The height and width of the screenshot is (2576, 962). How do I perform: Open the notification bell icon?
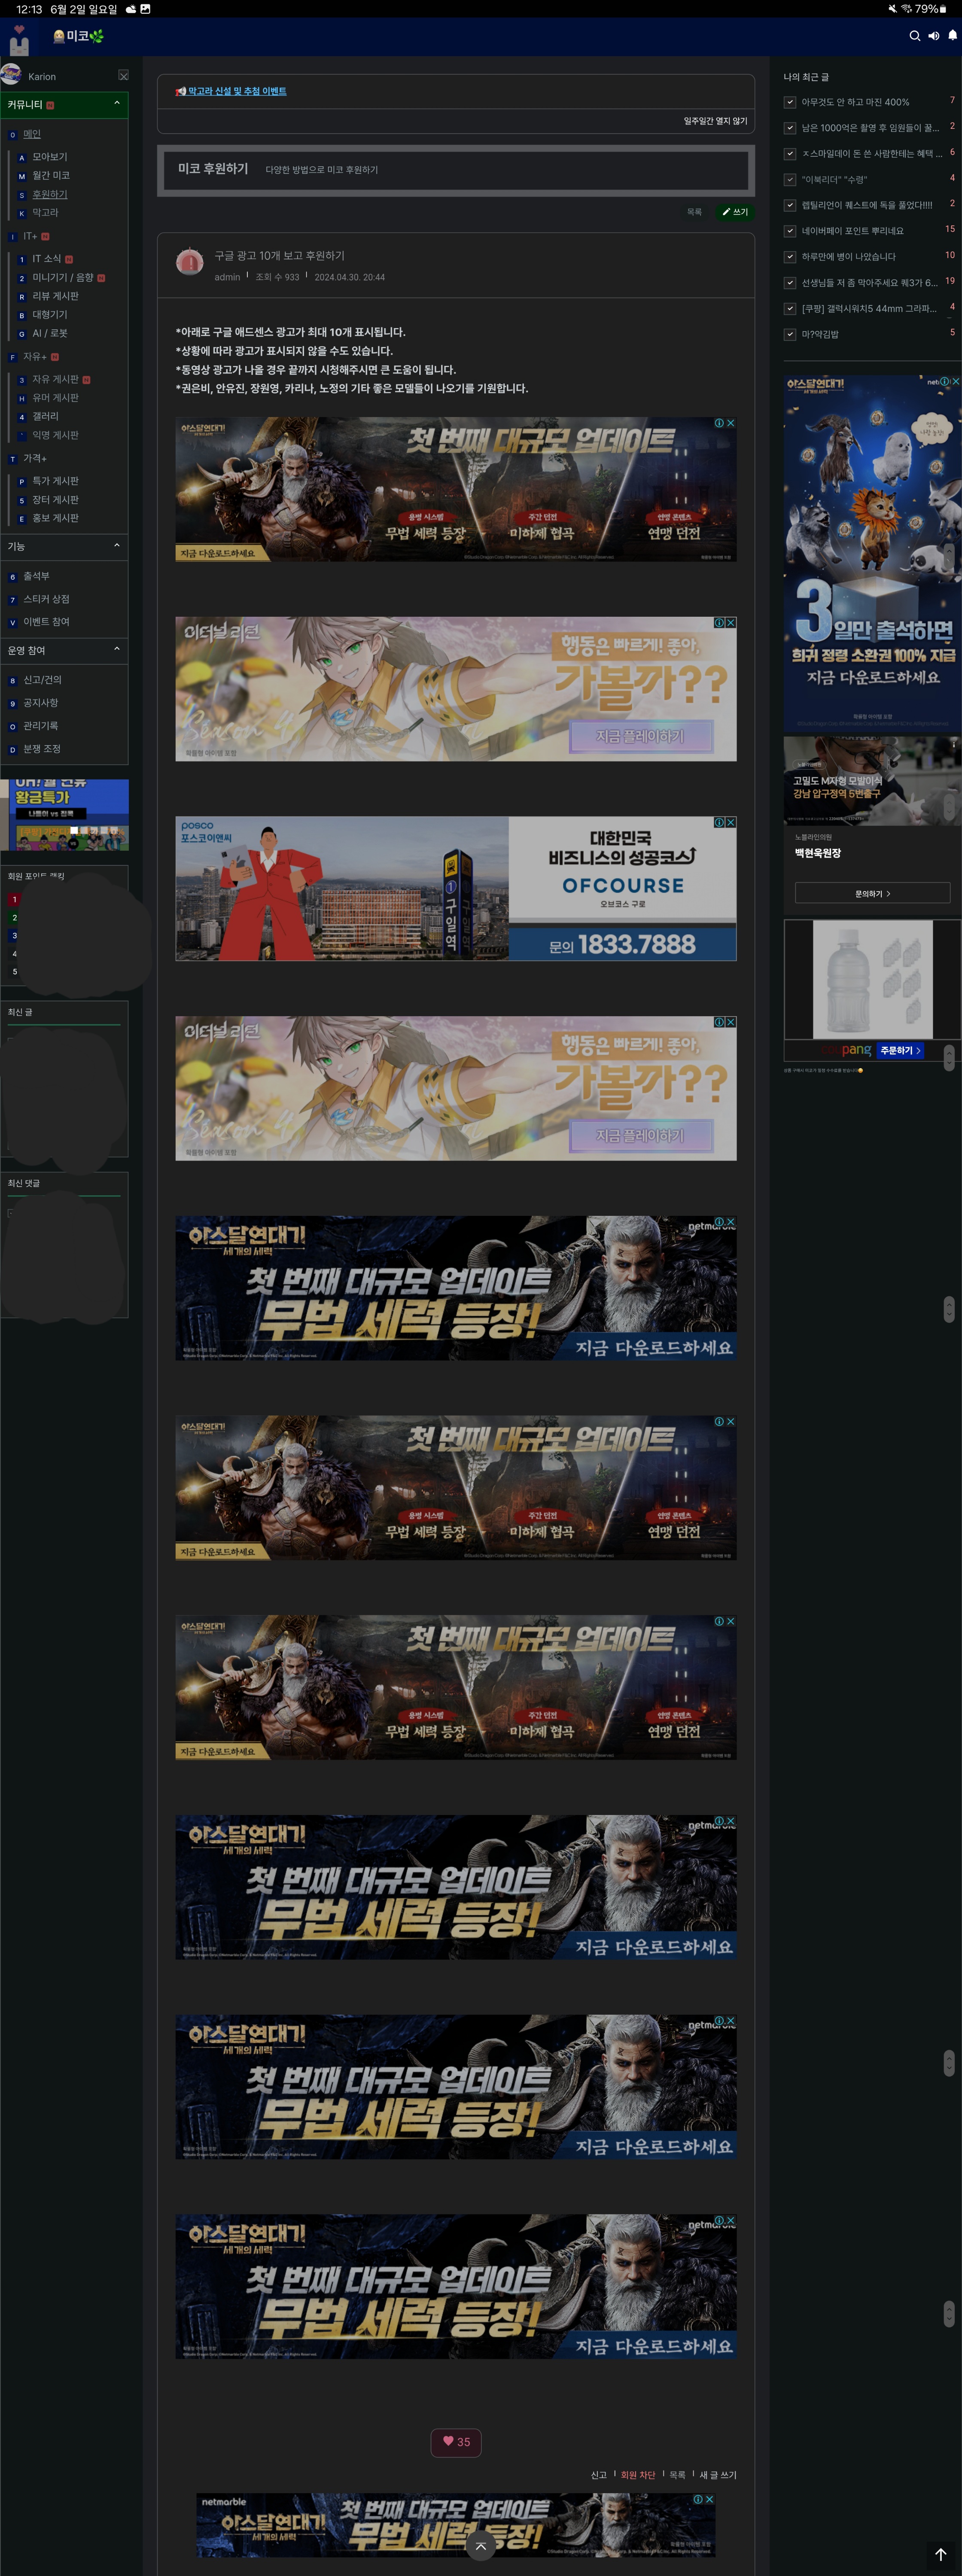tap(952, 35)
